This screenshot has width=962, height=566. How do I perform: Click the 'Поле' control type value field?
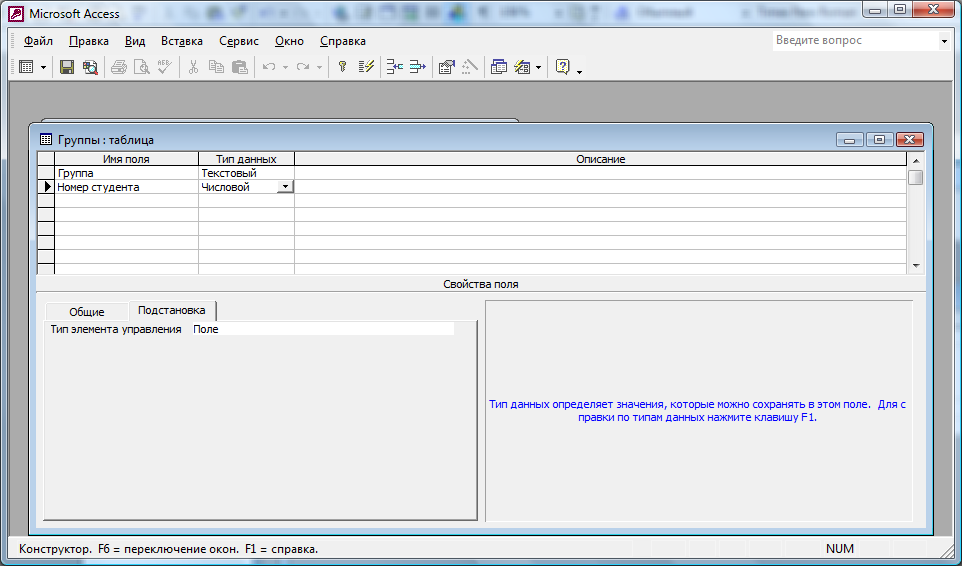[x=322, y=329]
